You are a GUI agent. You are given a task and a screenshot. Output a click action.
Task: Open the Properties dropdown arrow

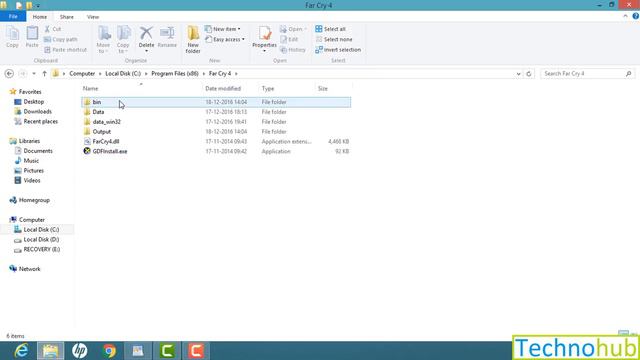coord(264,51)
